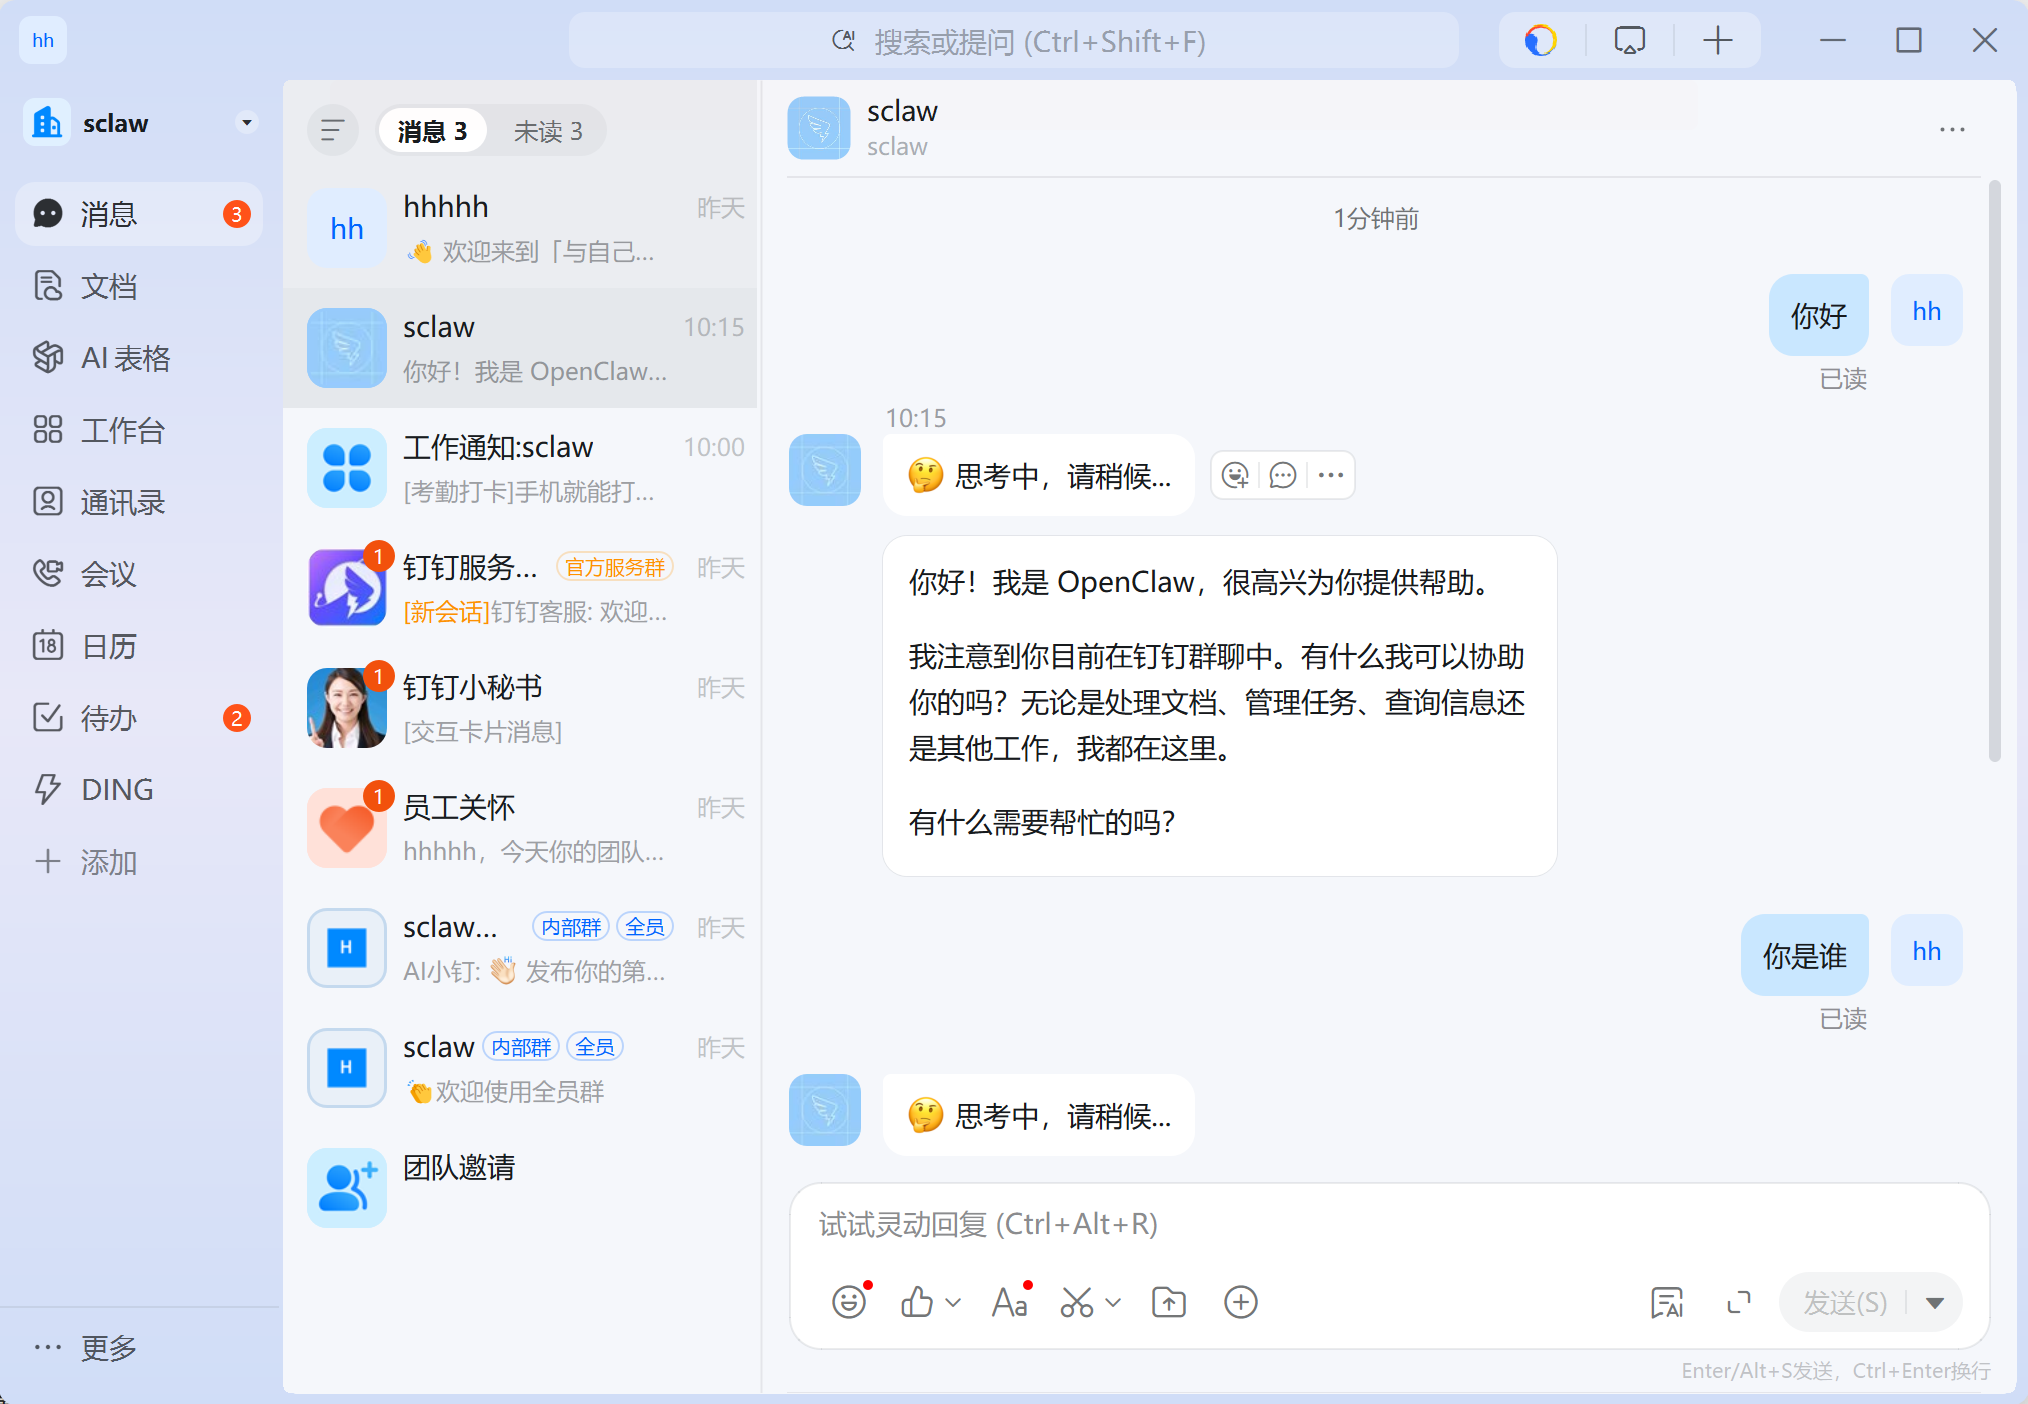Image resolution: width=2028 pixels, height=1404 pixels.
Task: Reply to the thinking message bubble
Action: [x=1283, y=475]
